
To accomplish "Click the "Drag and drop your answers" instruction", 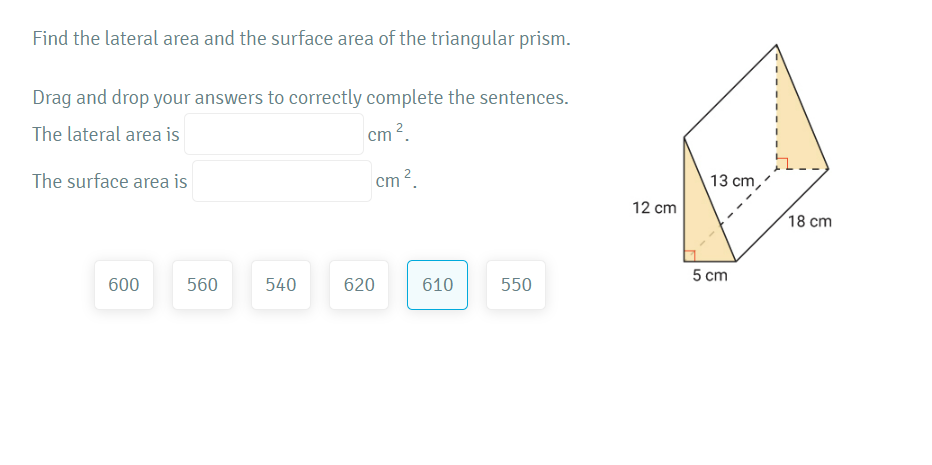I will point(300,98).
